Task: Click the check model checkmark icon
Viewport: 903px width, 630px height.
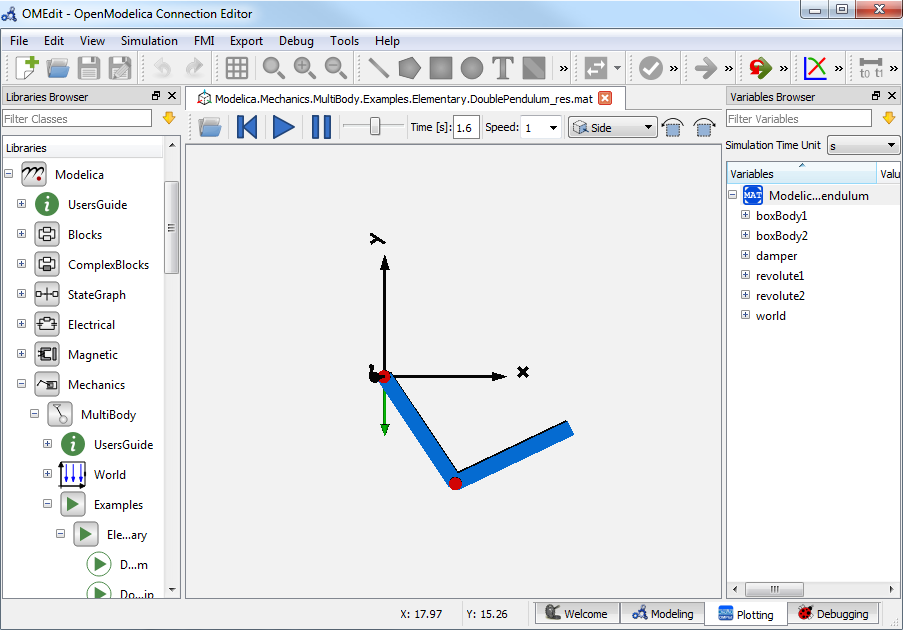Action: coord(651,68)
